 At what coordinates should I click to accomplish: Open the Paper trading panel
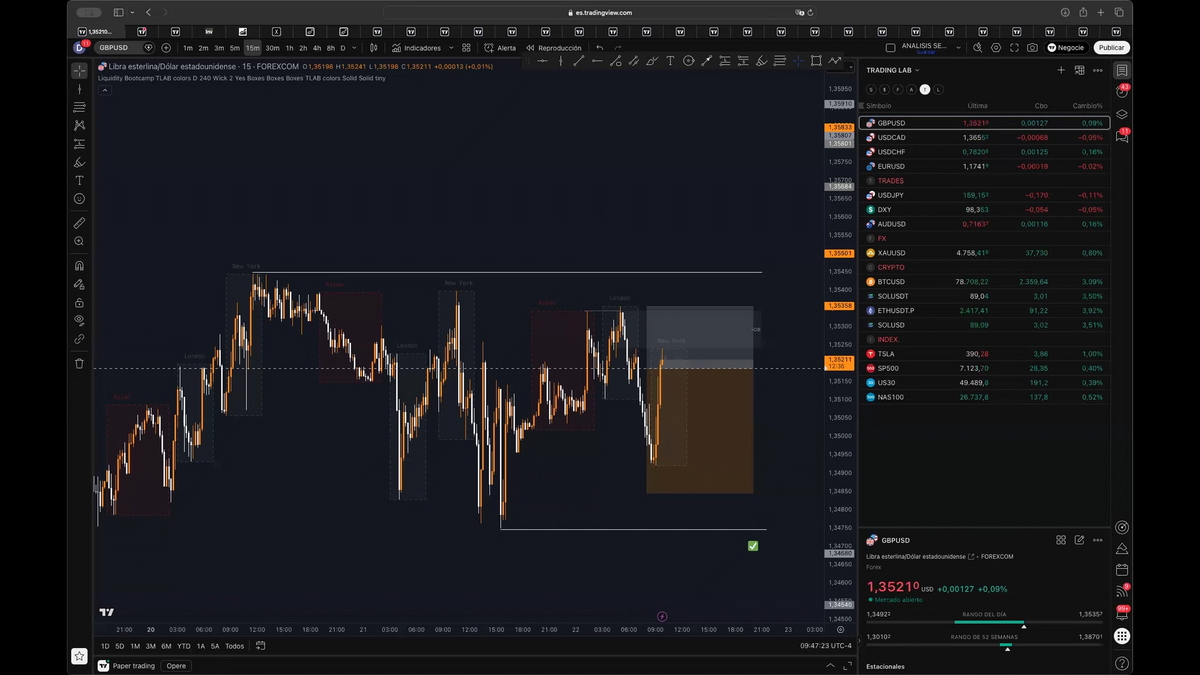pos(127,665)
